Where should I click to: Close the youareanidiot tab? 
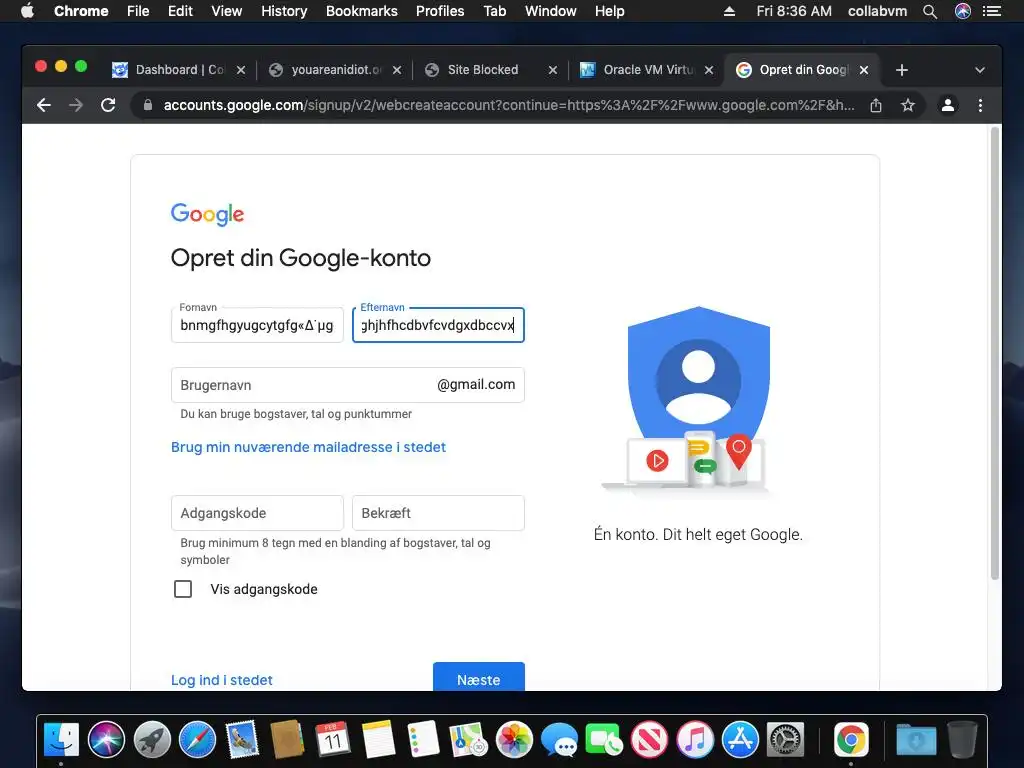pos(397,70)
